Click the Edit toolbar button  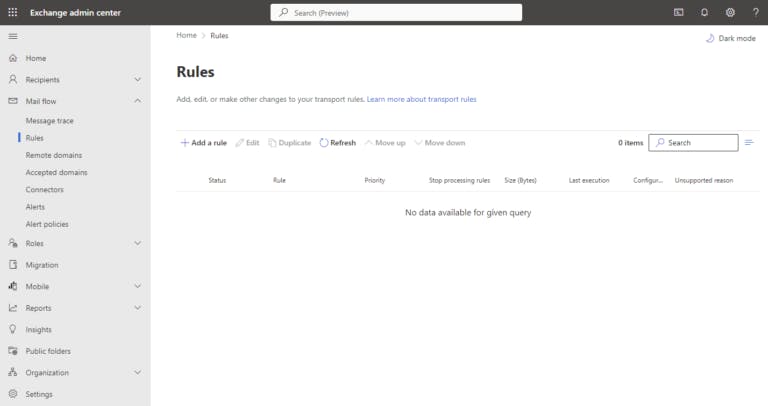tap(247, 143)
